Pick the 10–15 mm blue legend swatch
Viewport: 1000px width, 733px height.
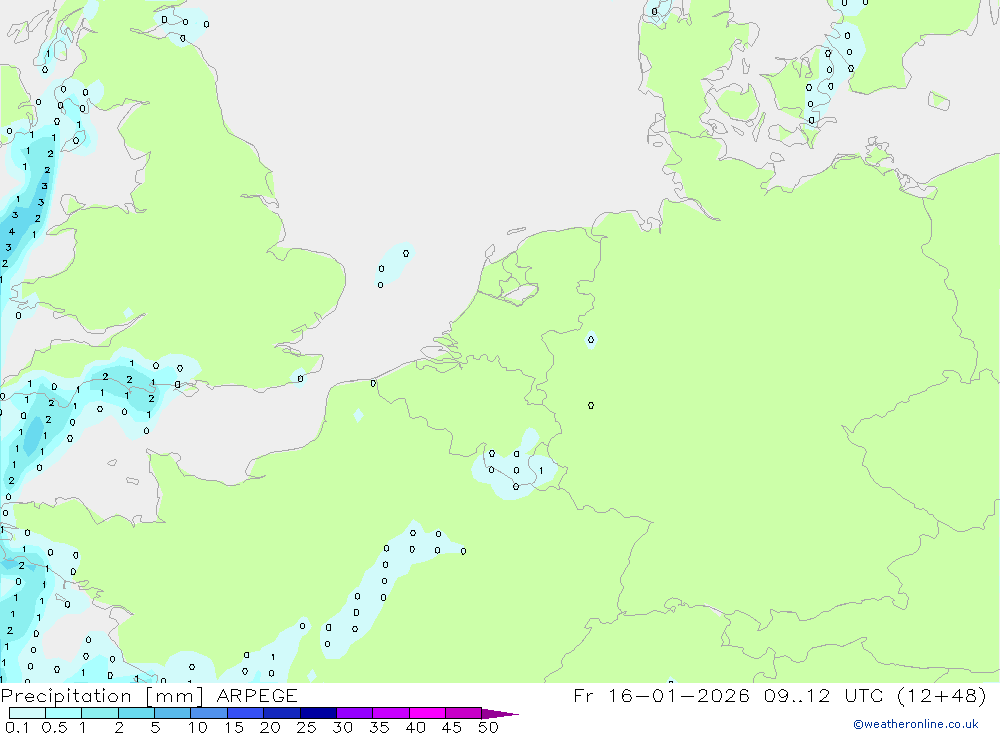point(209,713)
